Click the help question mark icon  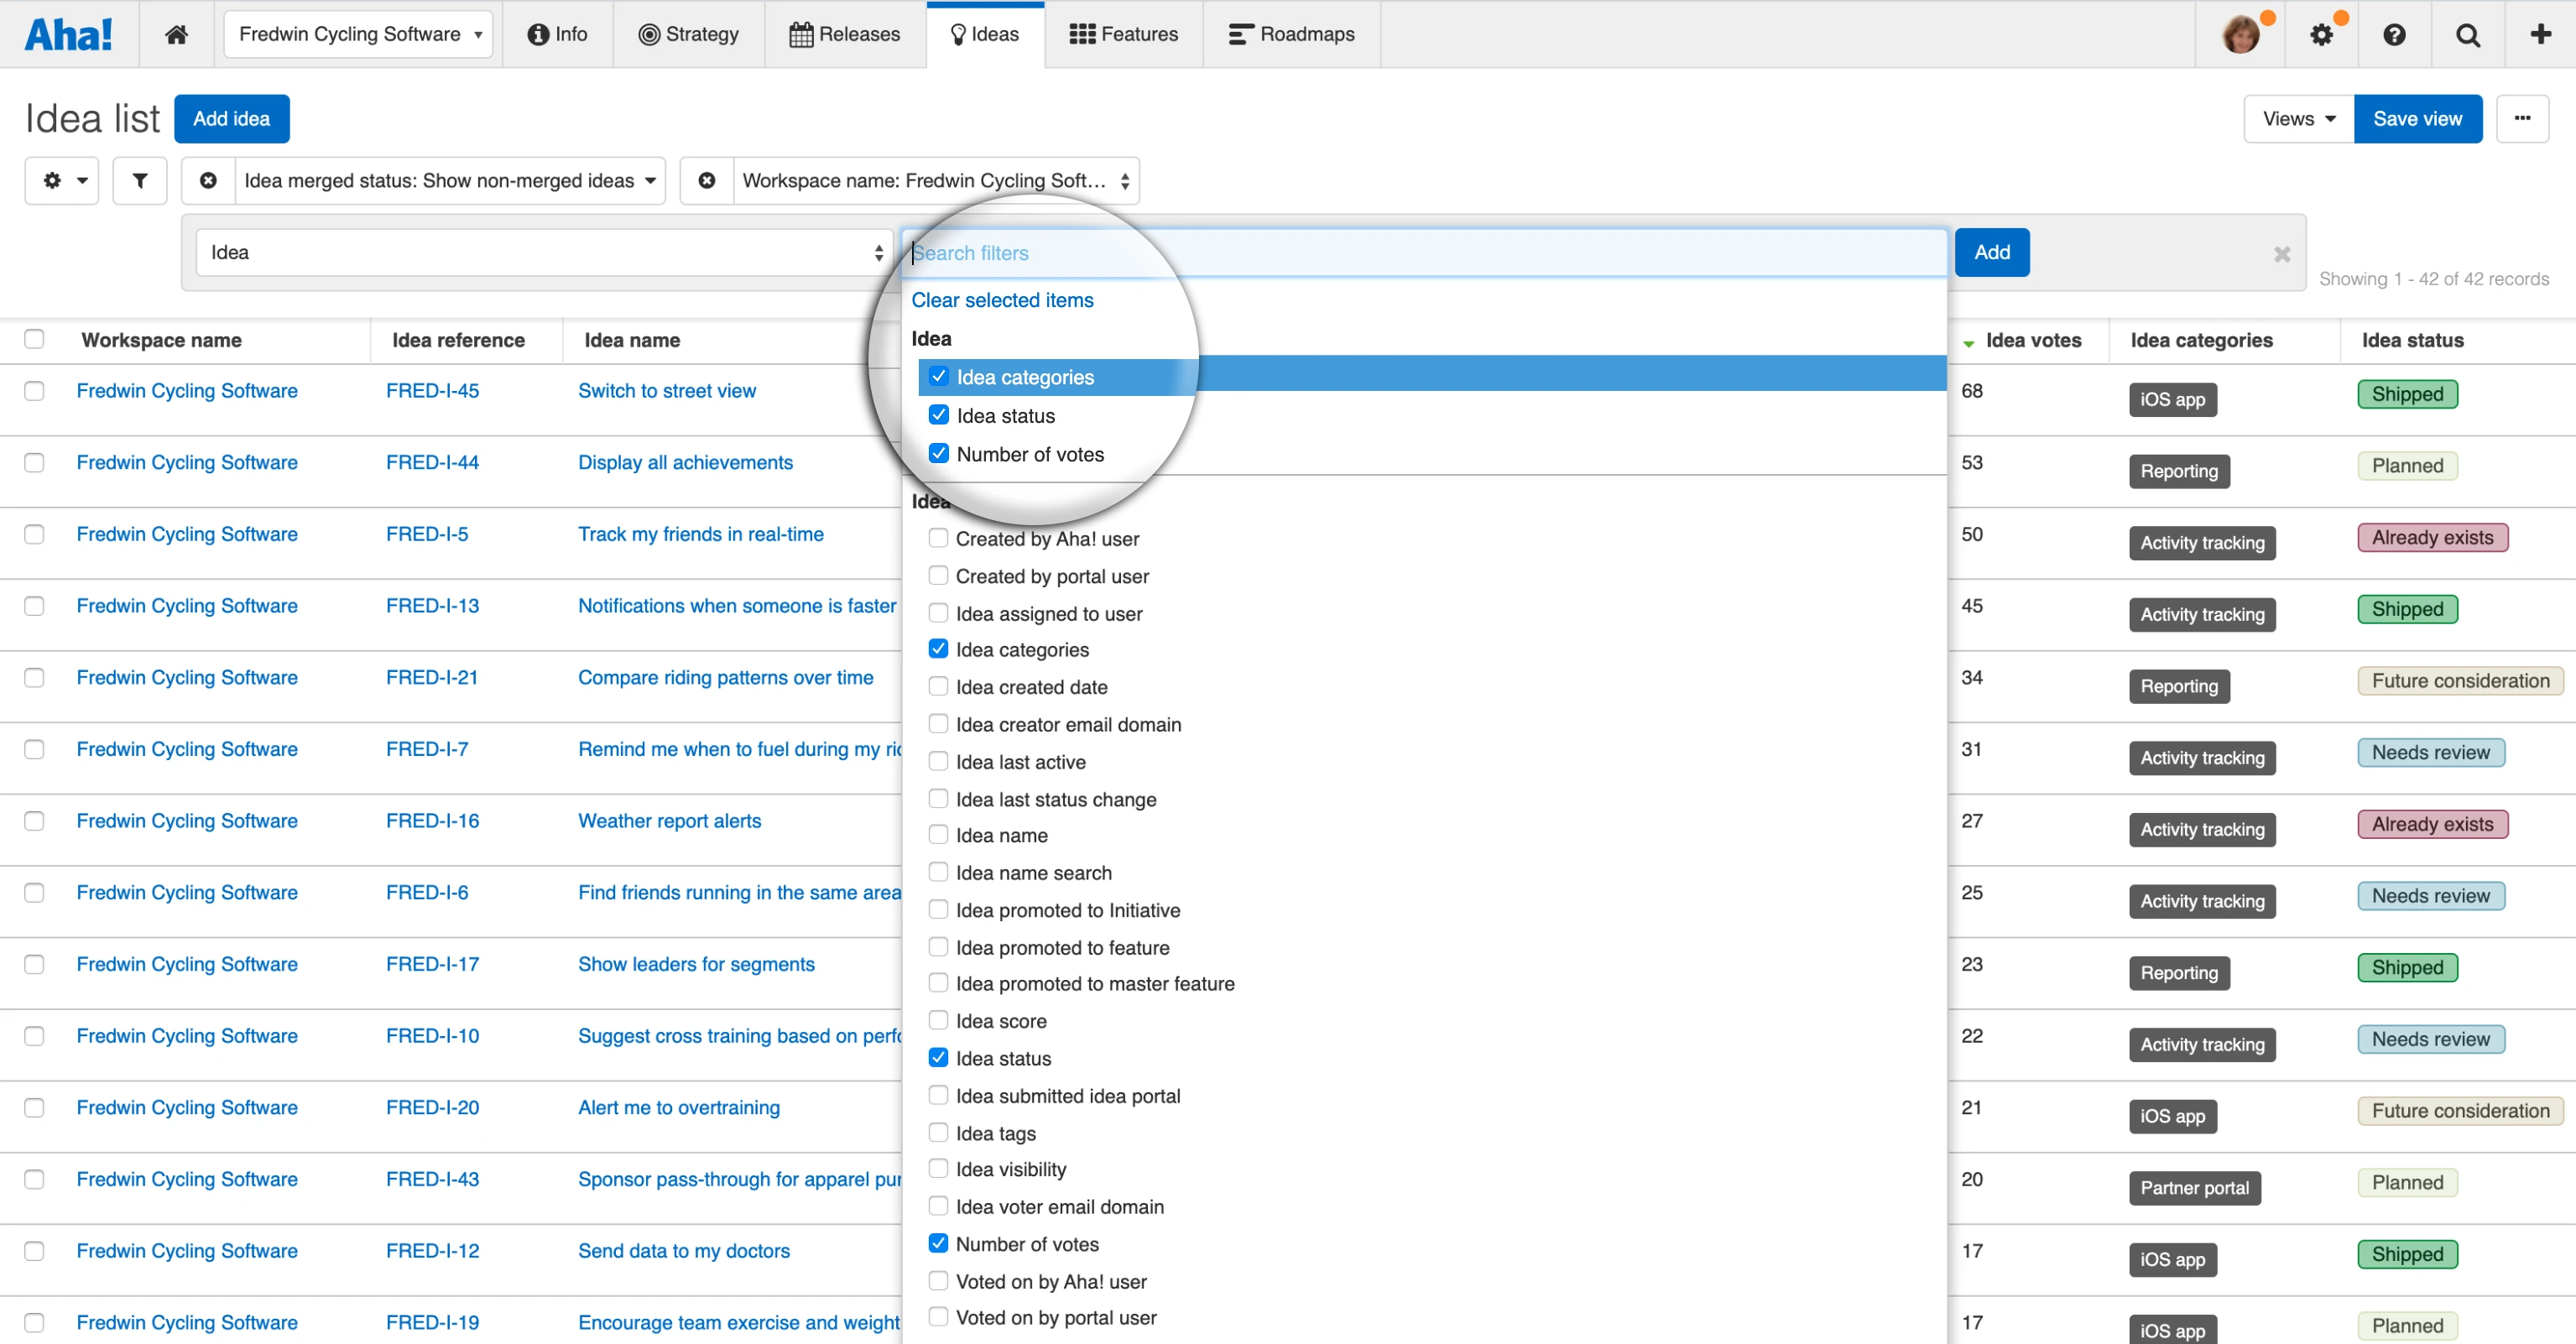(2394, 34)
